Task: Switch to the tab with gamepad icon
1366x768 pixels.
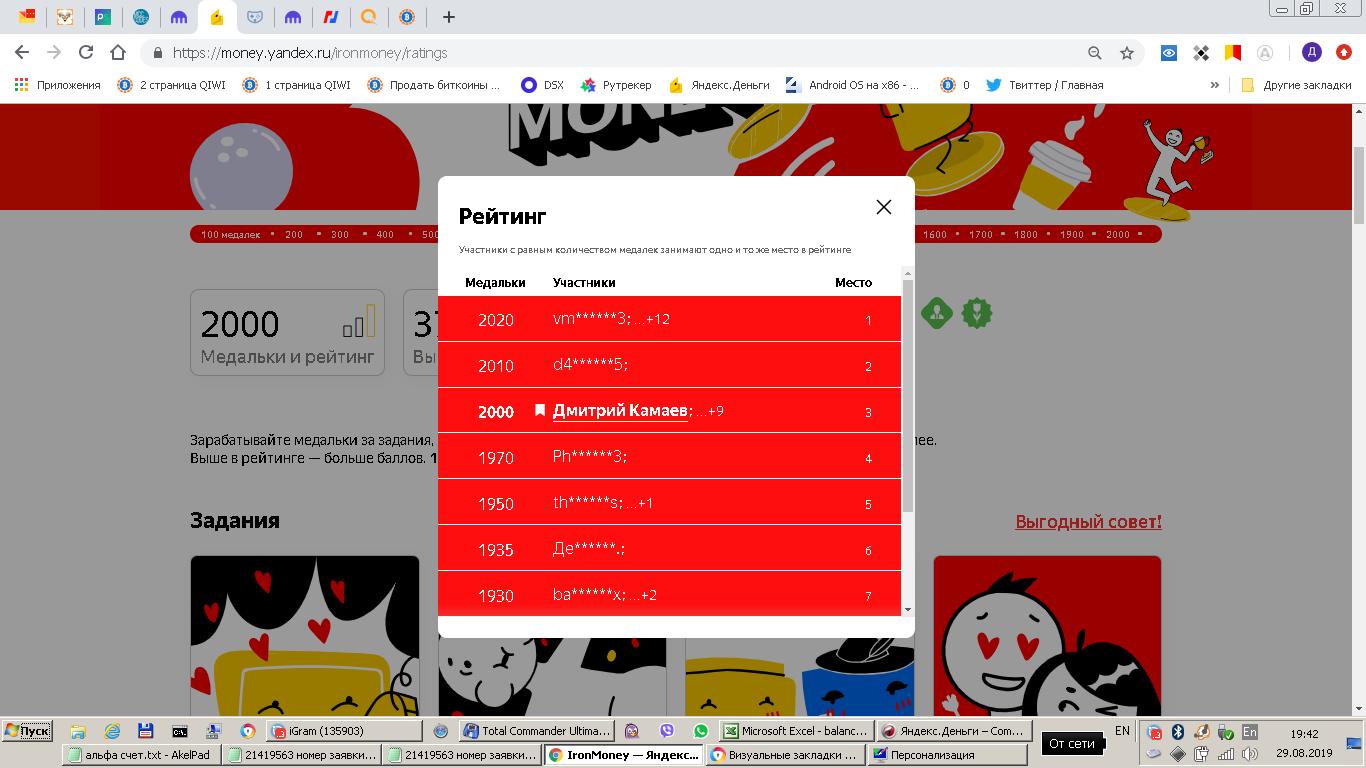Action: pos(255,17)
